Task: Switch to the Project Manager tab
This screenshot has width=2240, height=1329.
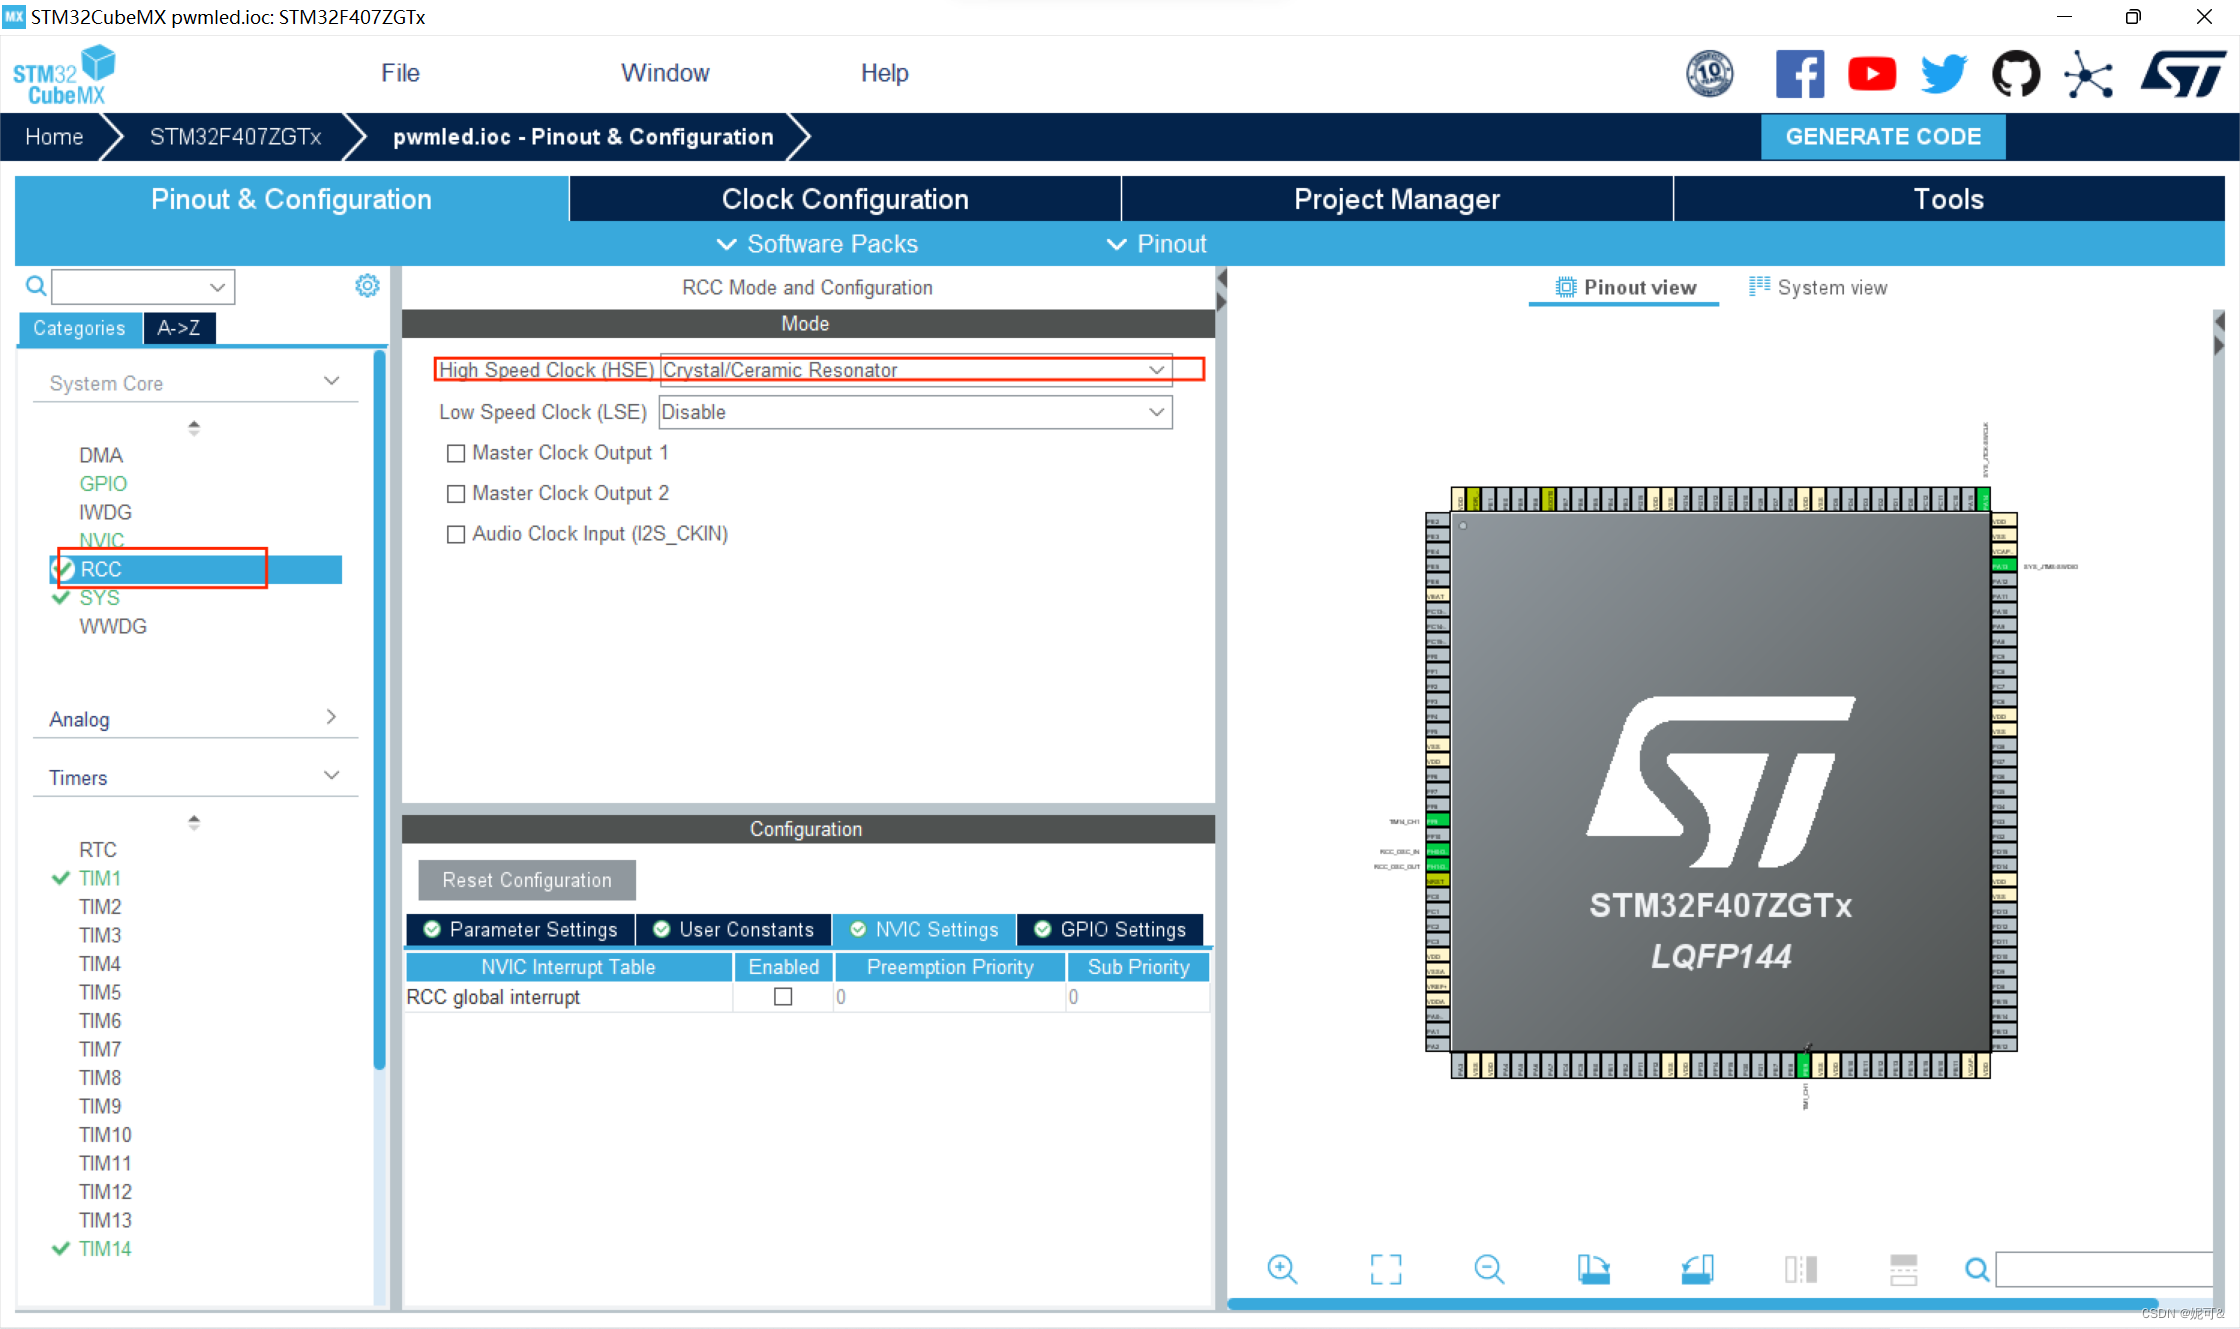Action: click(x=1395, y=199)
